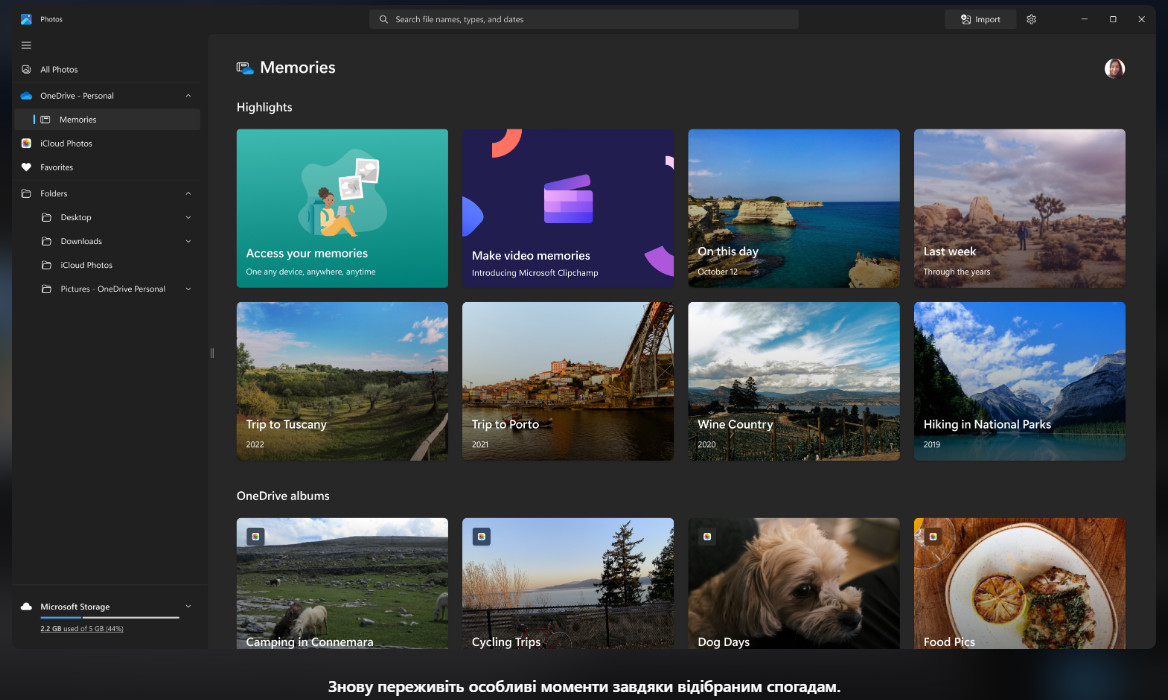1168x700 pixels.
Task: Open Settings gear icon
Action: 1031,19
